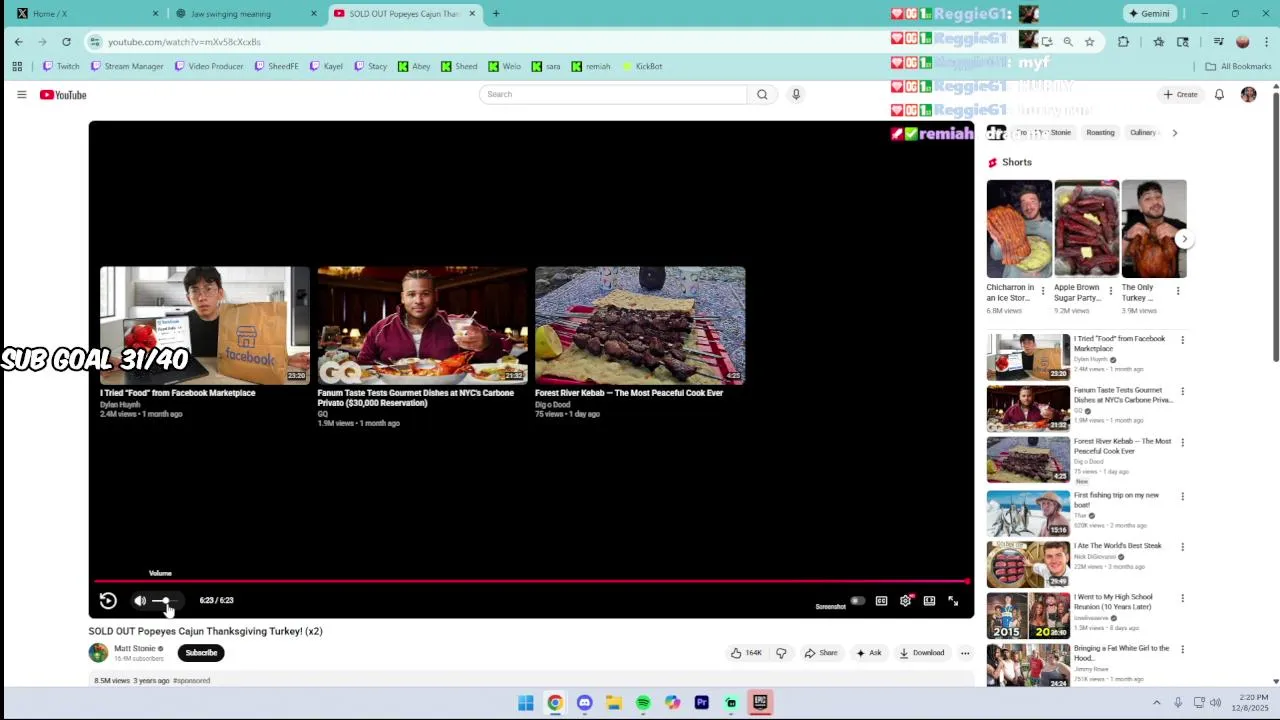Play end-screen Fanum Taste Tests GQ video
The image size is (1280, 720).
(422, 325)
